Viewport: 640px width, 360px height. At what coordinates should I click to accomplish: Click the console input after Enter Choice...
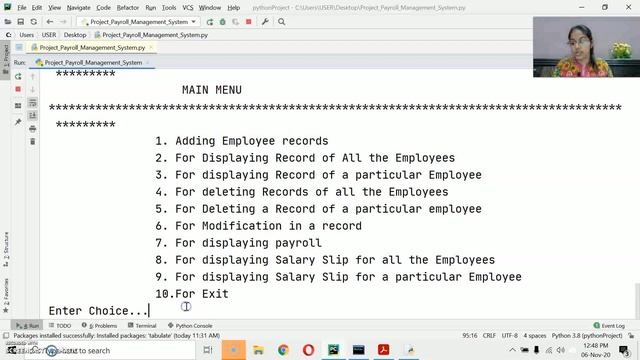coord(150,311)
